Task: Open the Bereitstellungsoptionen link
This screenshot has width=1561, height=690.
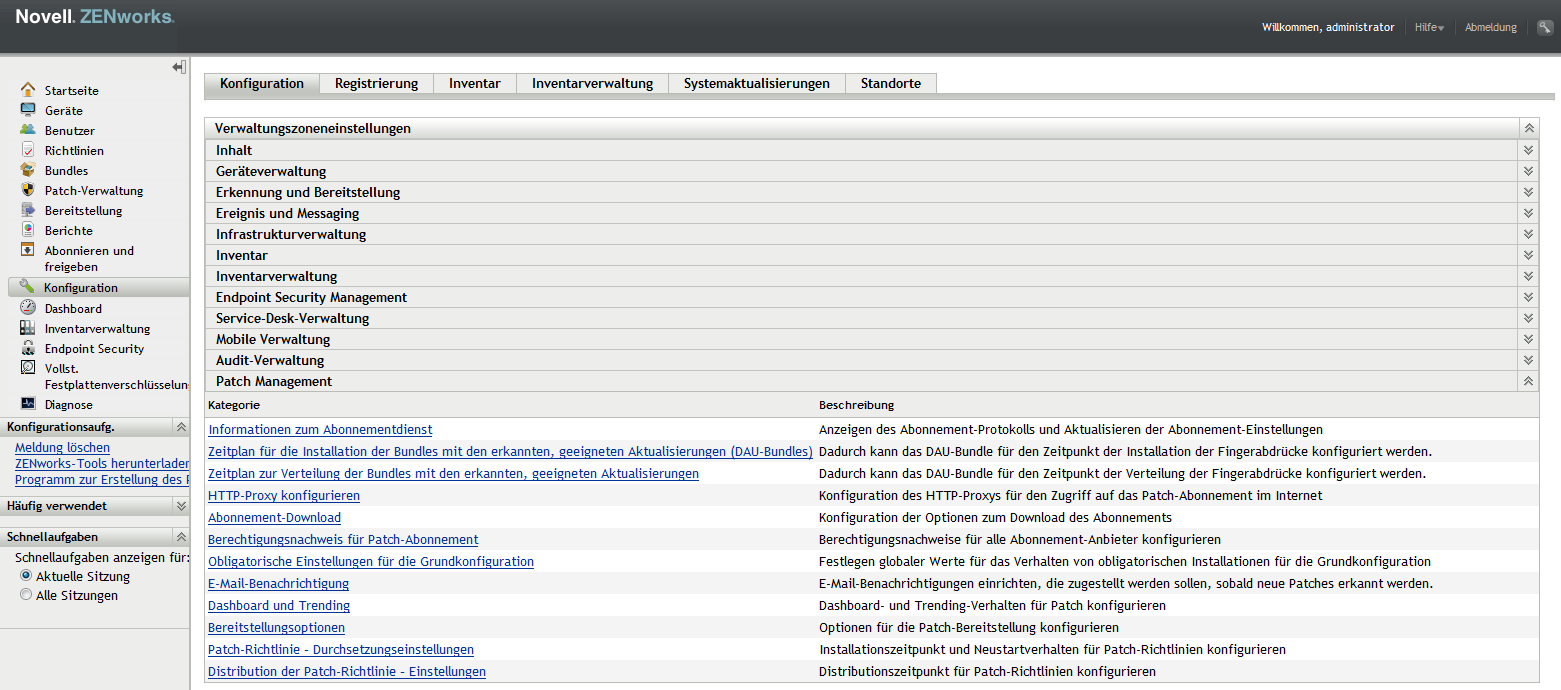Action: click(276, 627)
